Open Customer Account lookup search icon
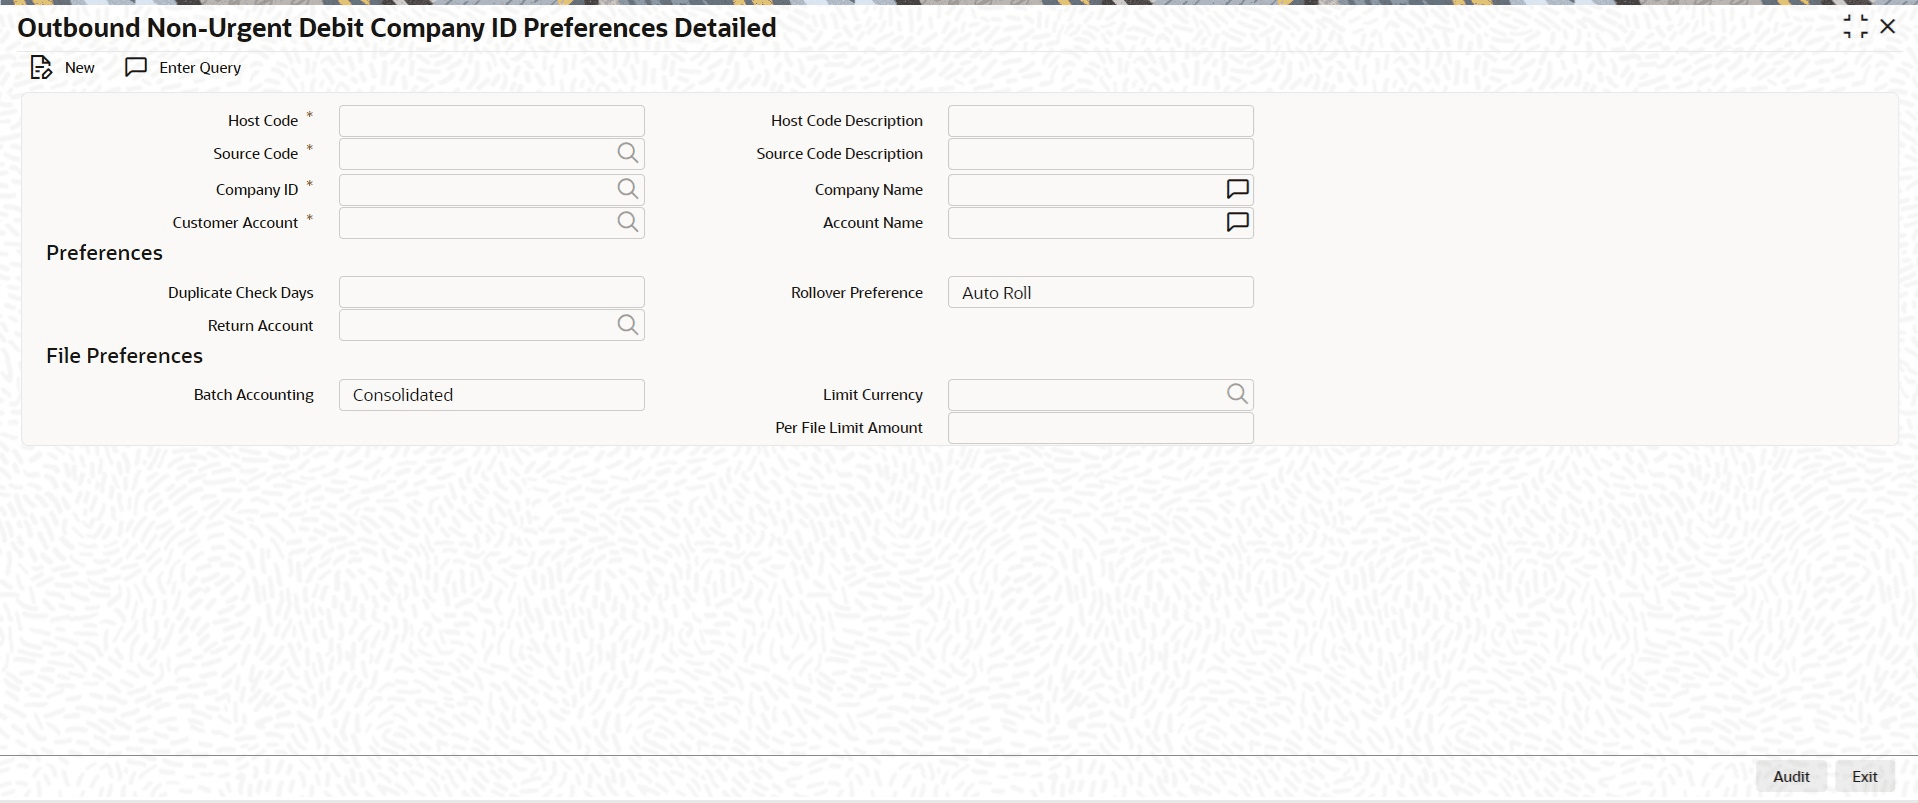1918x803 pixels. (627, 222)
